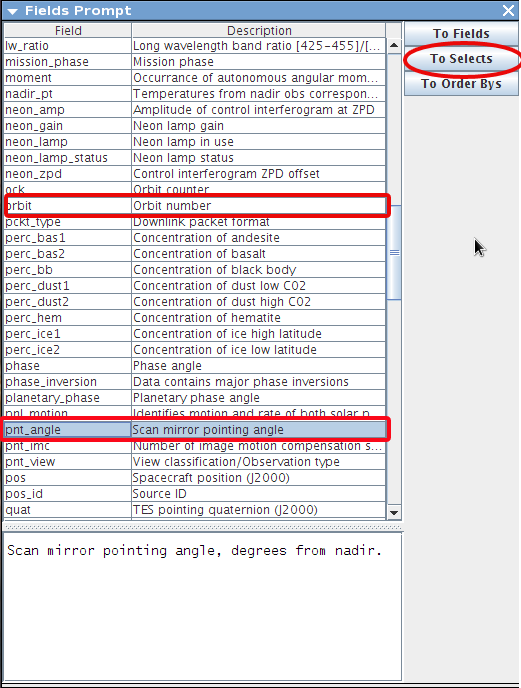The height and width of the screenshot is (688, 521).
Task: Click the Description column header
Action: 259,30
